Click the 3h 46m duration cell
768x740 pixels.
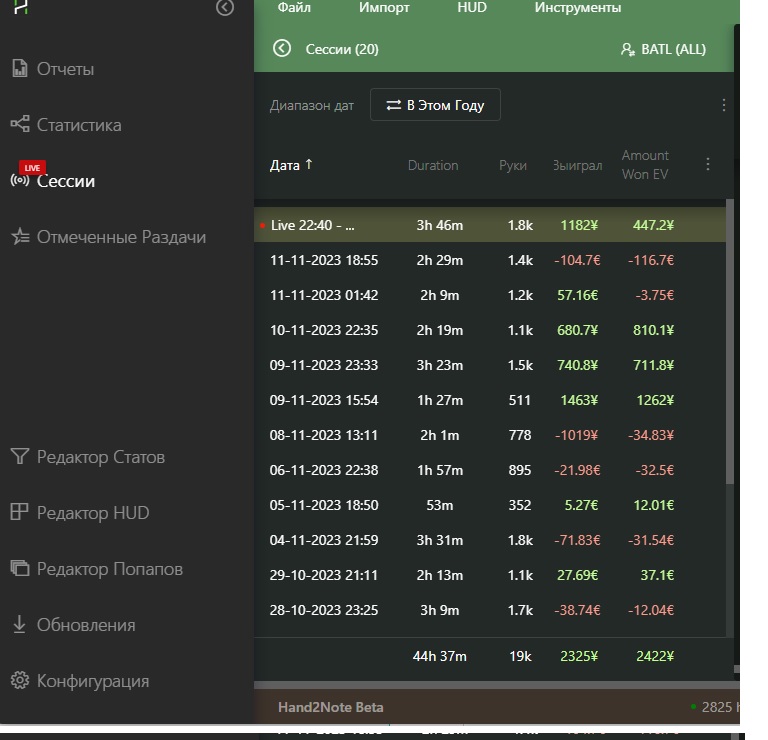click(x=439, y=225)
